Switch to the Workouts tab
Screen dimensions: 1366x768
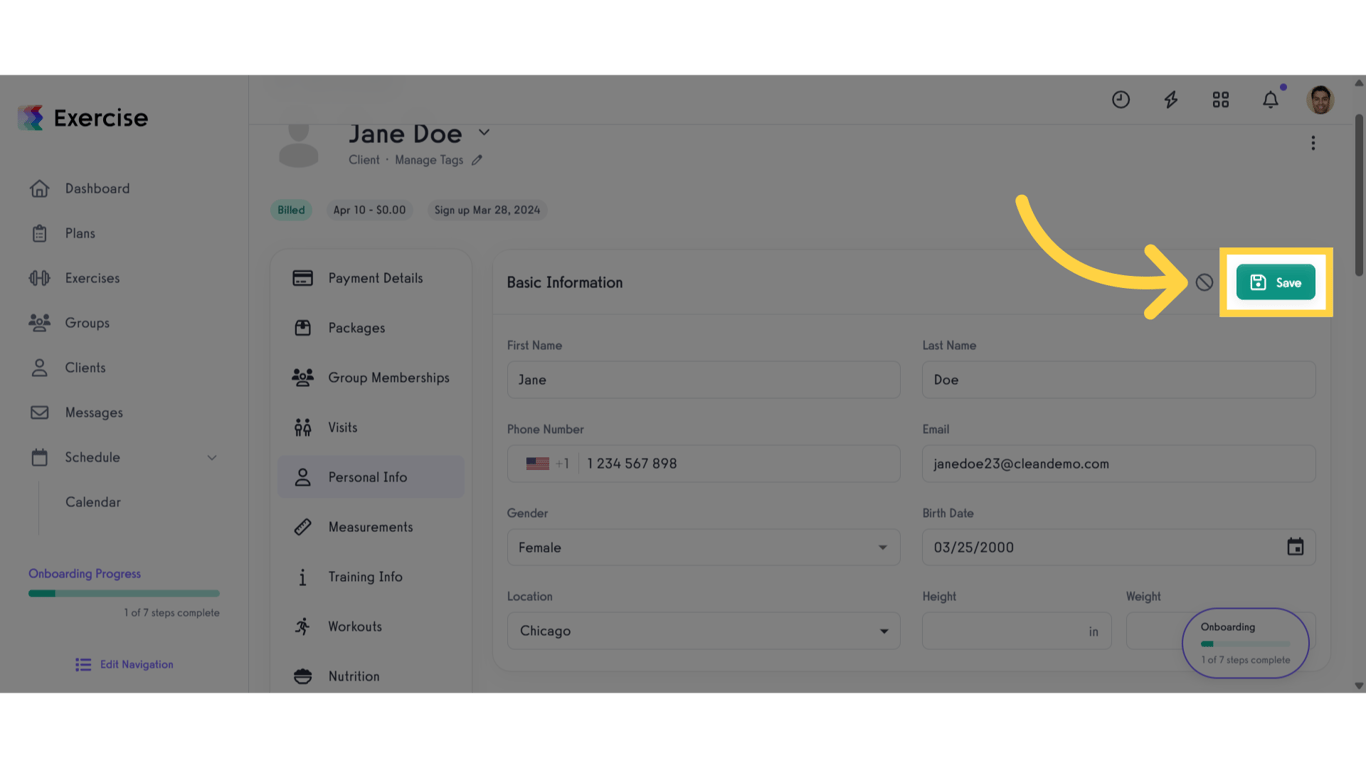pyautogui.click(x=371, y=627)
